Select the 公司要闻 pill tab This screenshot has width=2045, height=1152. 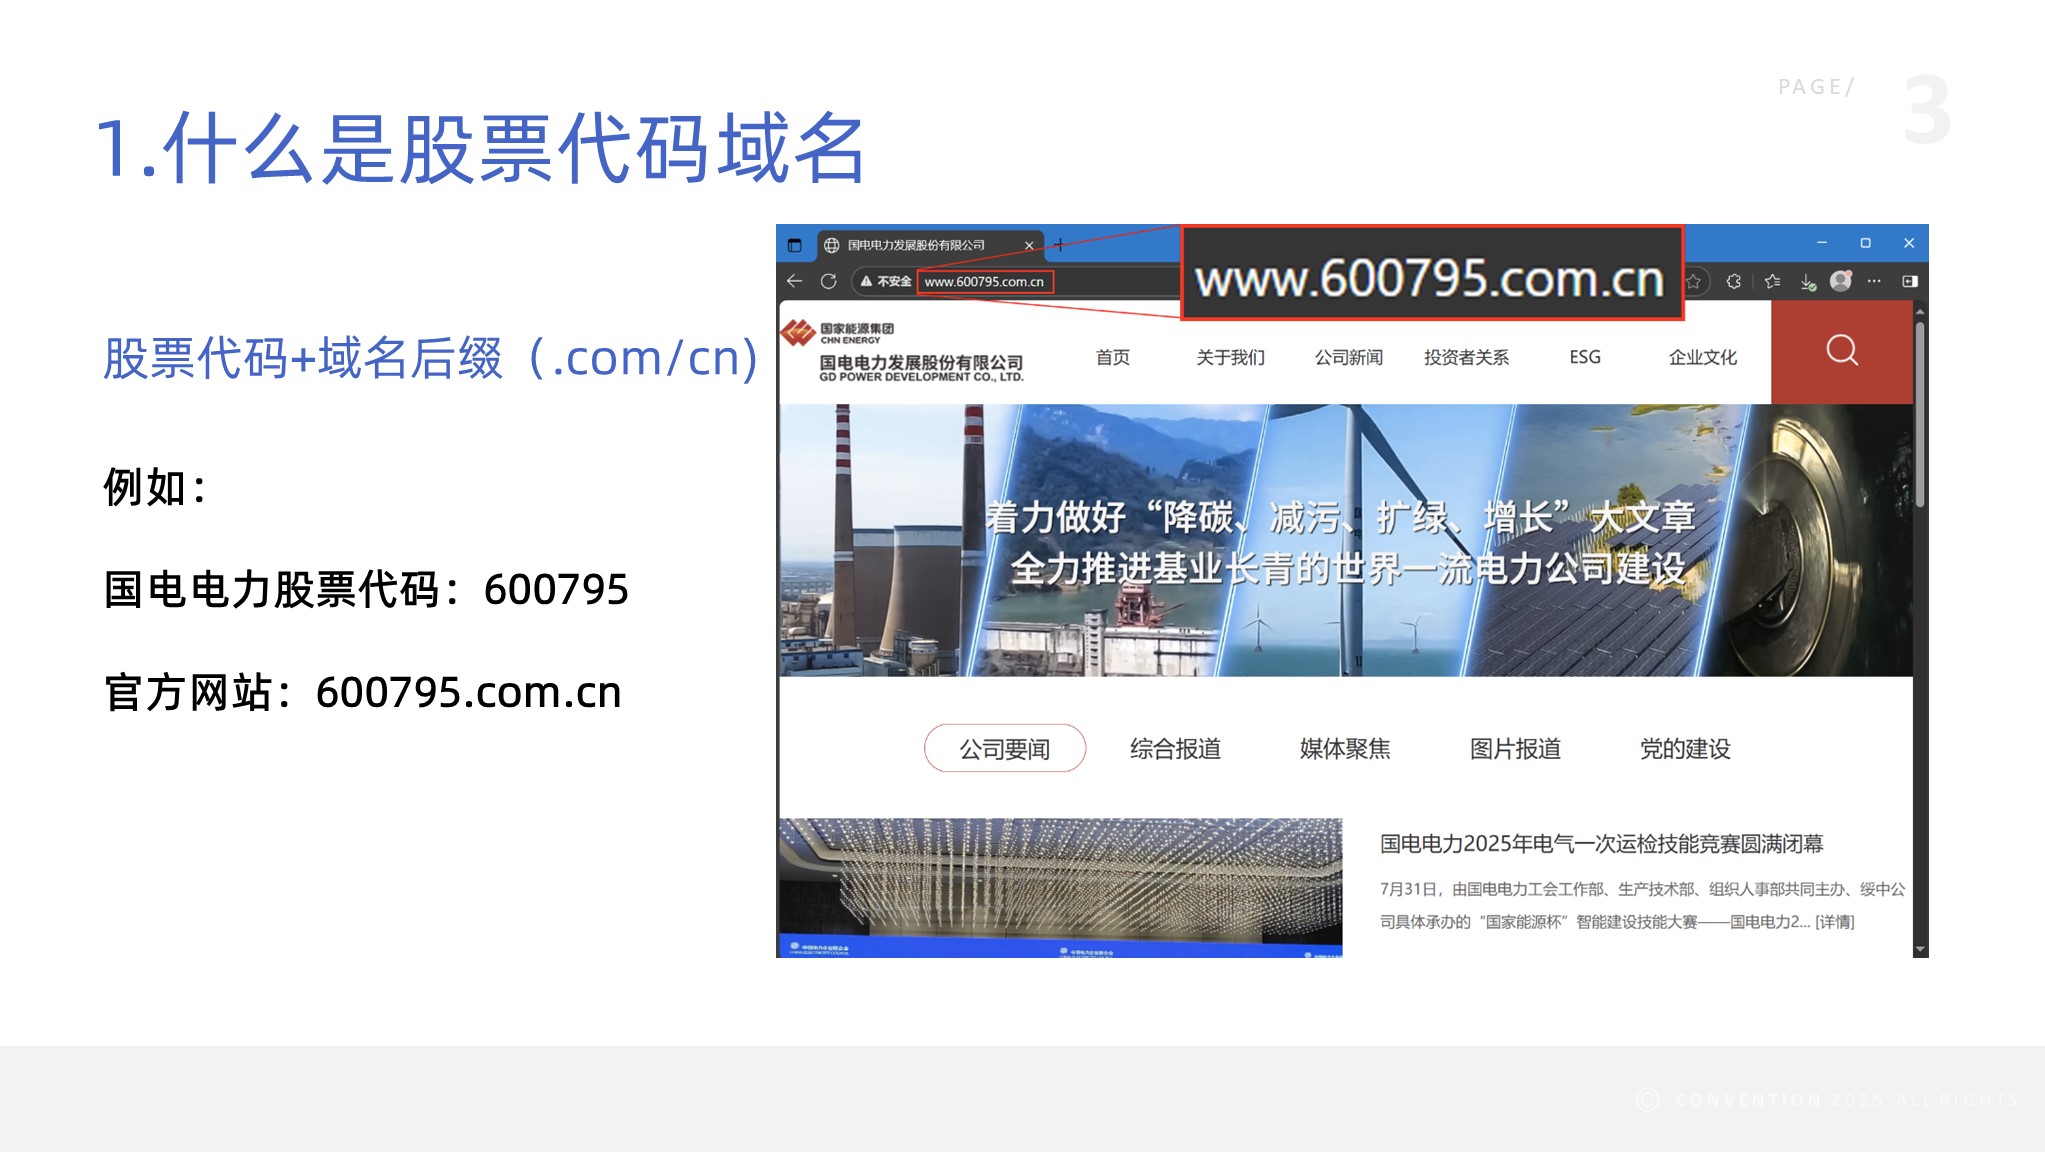coord(1004,749)
